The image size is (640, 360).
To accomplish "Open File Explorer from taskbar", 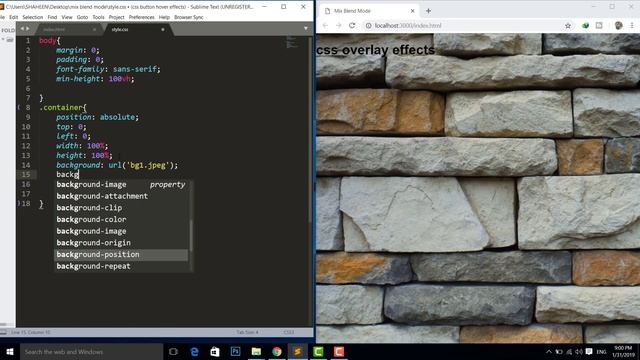I will click(256, 351).
